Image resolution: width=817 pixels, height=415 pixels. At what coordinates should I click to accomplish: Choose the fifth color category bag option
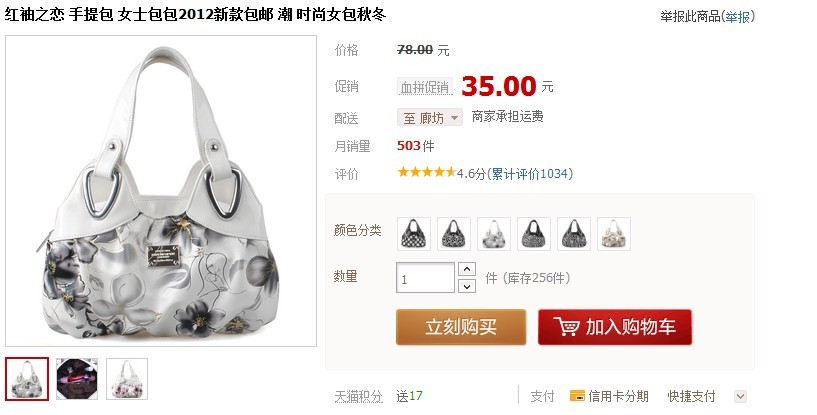pyautogui.click(x=574, y=234)
